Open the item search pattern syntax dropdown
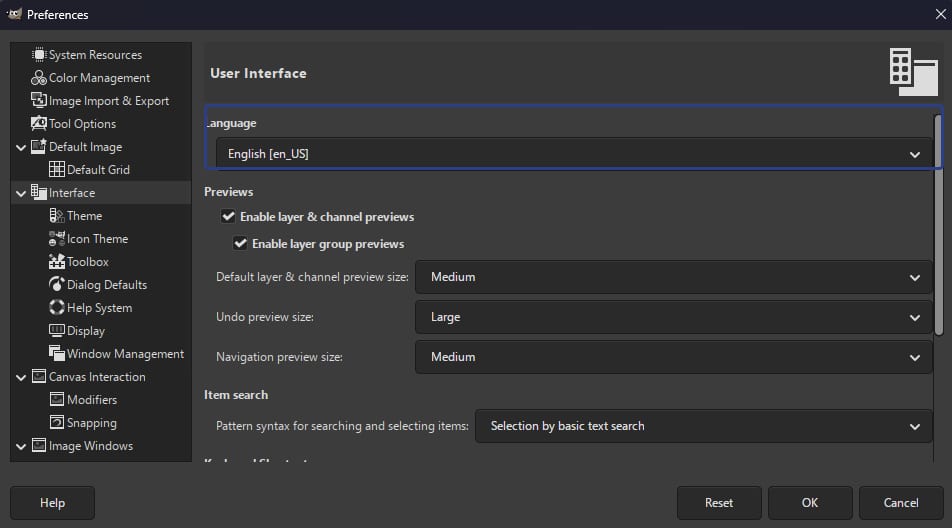 tap(703, 426)
